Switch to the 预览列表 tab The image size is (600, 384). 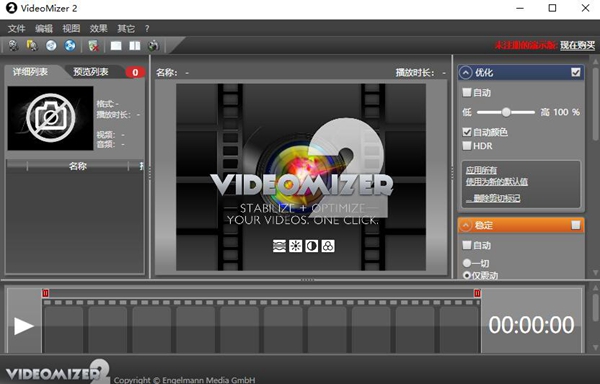[x=91, y=72]
